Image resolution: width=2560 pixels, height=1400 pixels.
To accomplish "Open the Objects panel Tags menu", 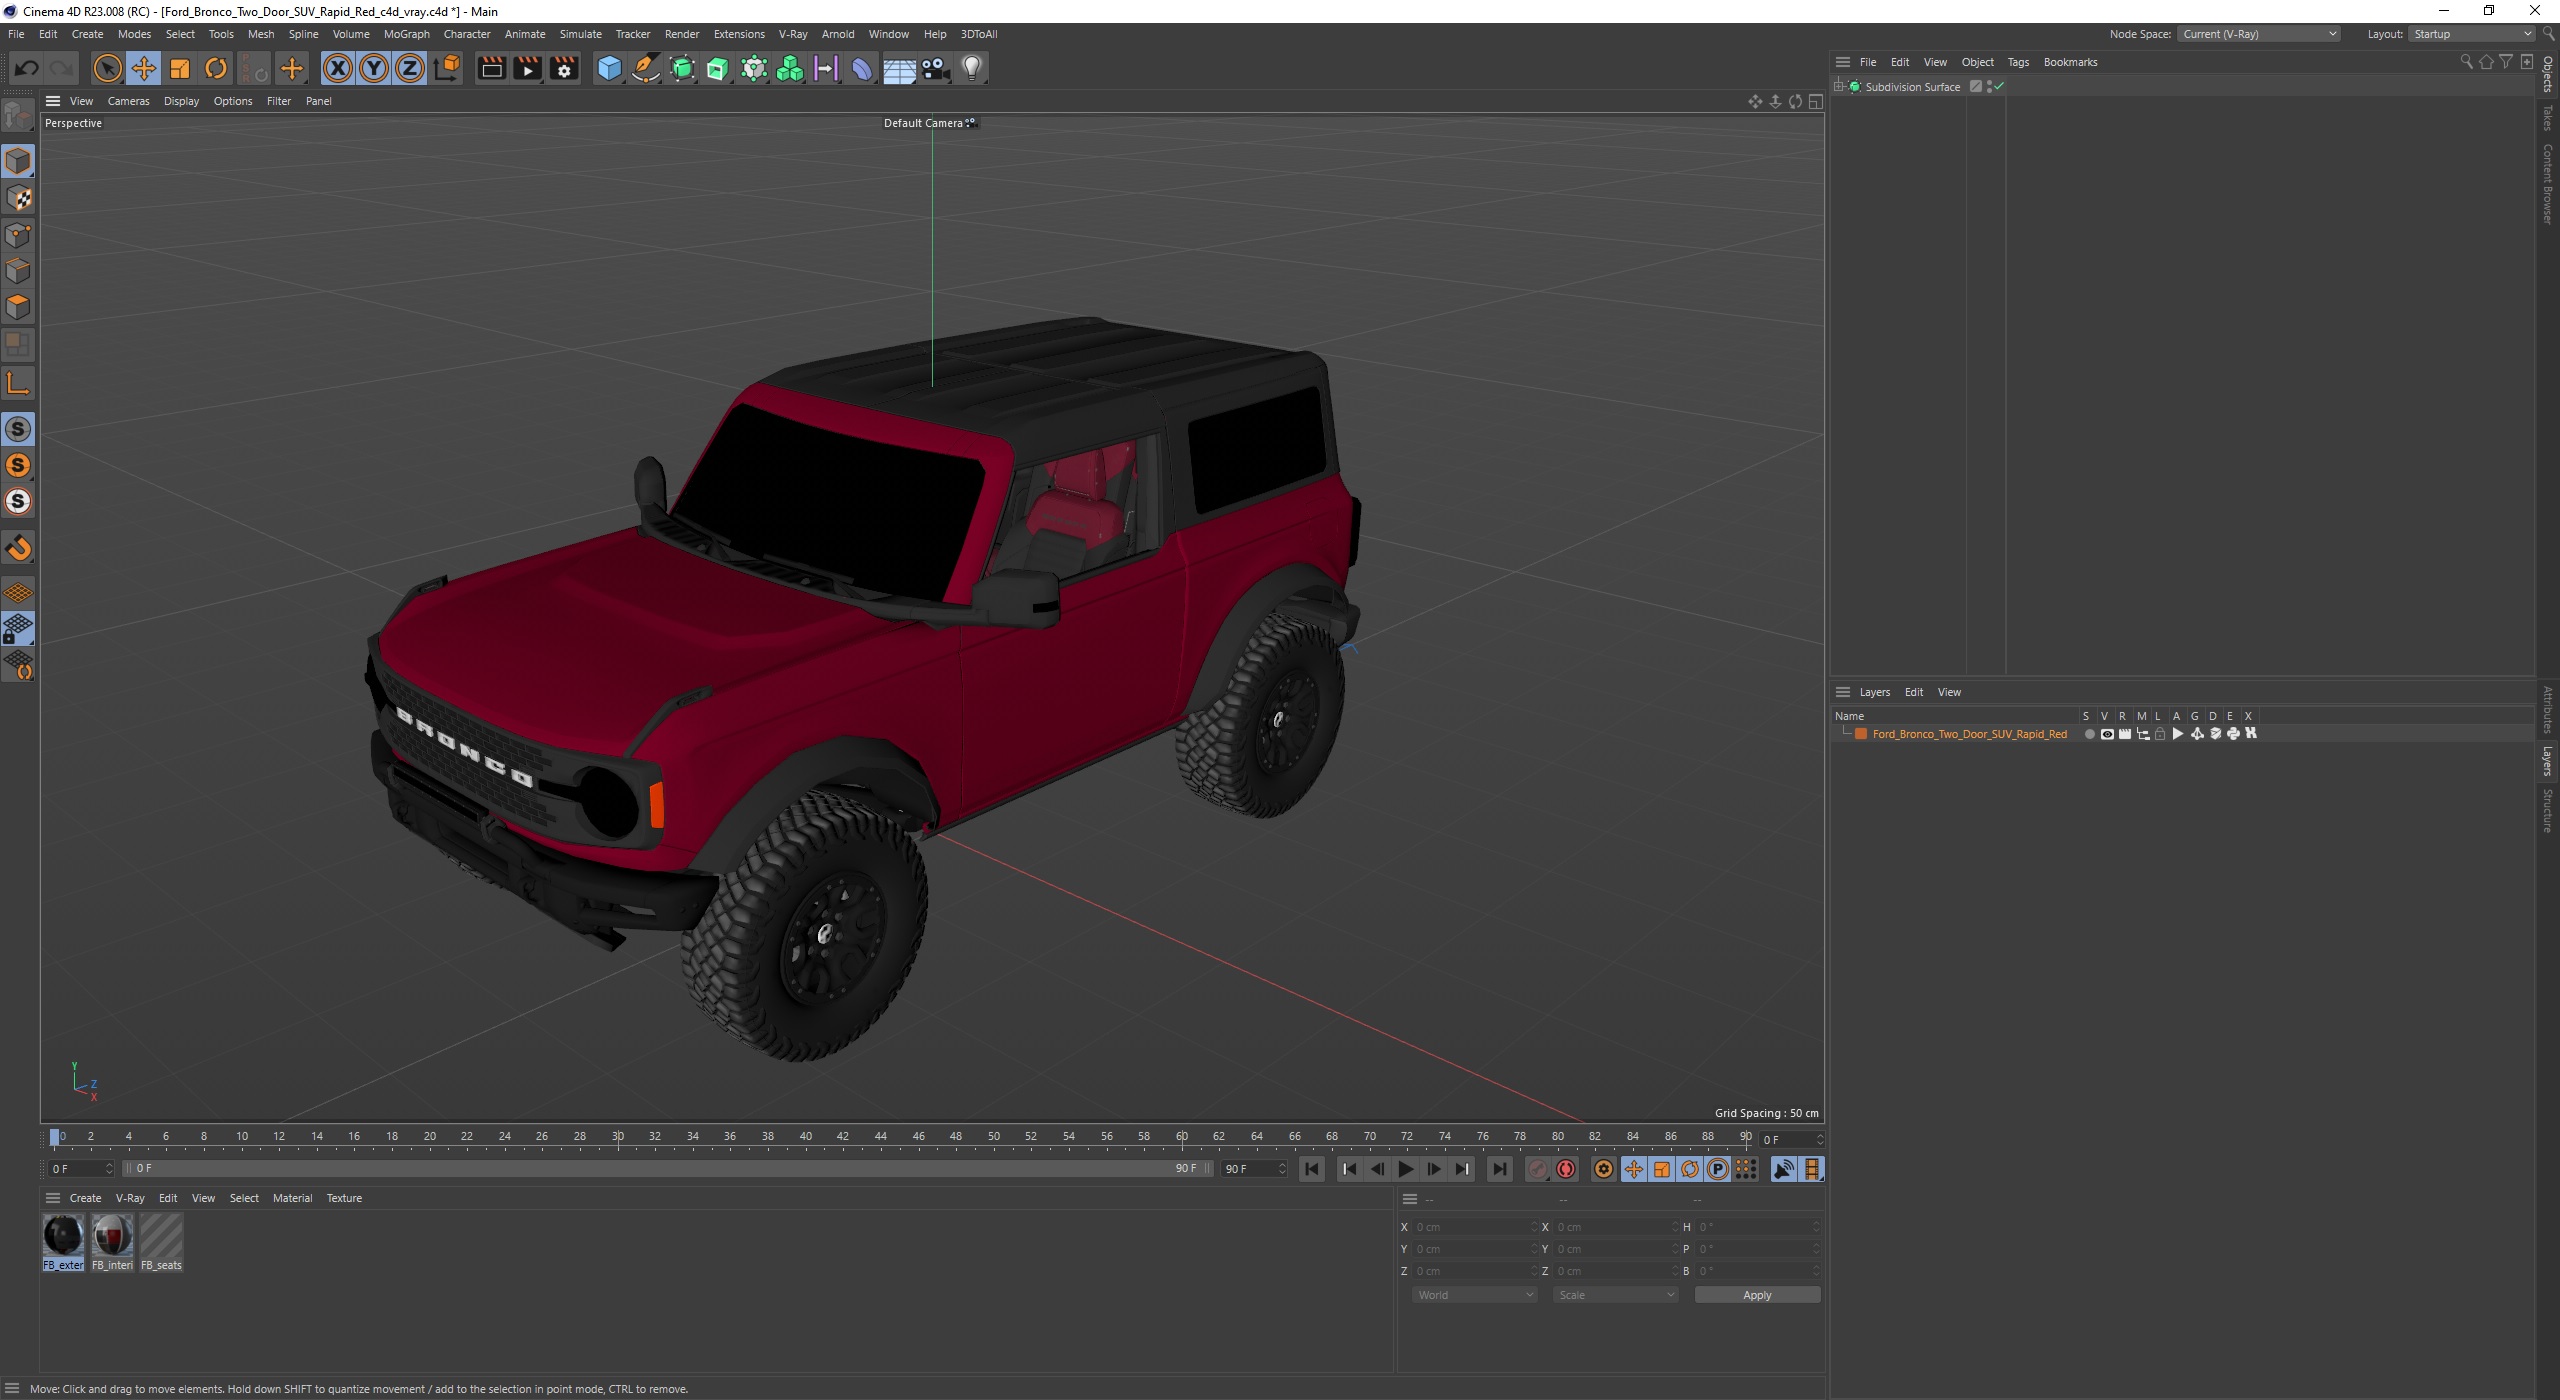I will (2018, 62).
